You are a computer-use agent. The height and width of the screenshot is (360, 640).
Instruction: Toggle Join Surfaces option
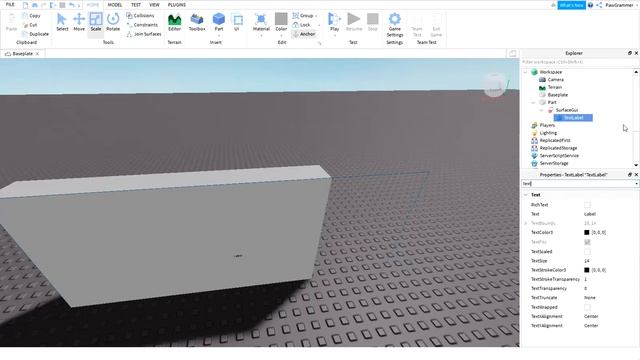click(144, 34)
